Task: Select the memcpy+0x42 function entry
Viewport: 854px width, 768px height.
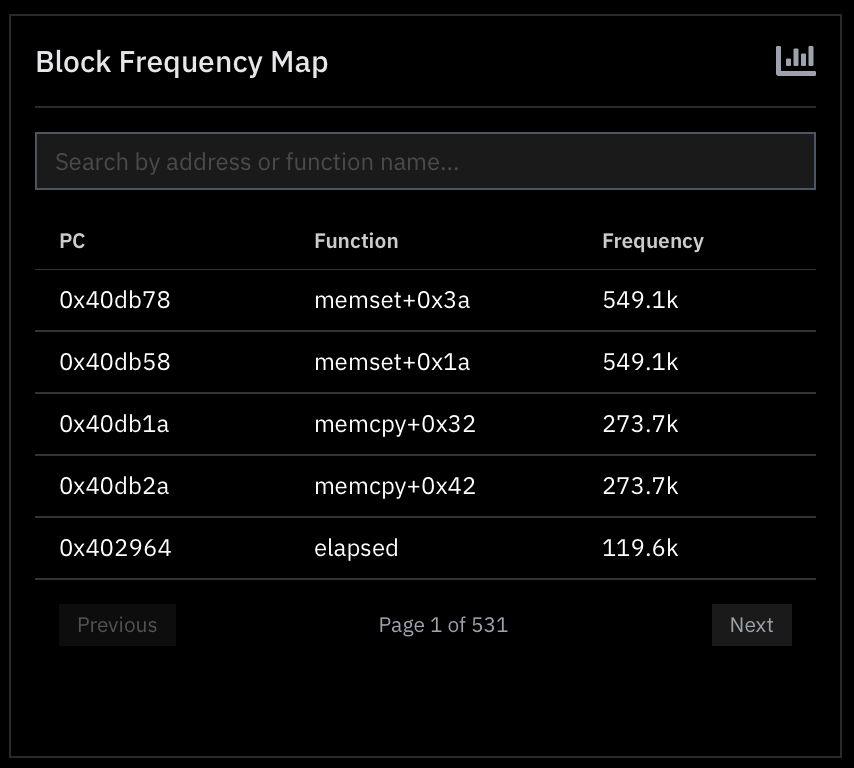Action: point(395,486)
